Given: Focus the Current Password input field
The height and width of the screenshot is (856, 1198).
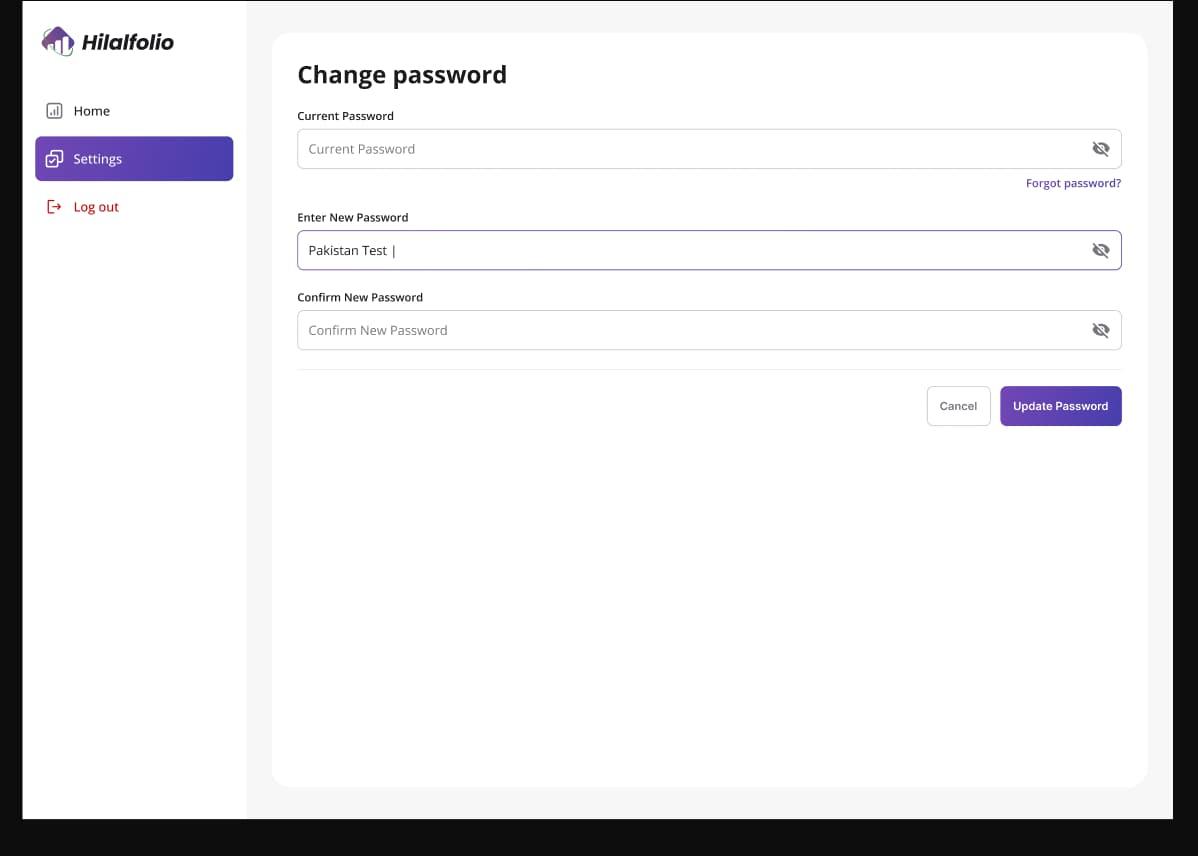Looking at the screenshot, I should tap(709, 149).
